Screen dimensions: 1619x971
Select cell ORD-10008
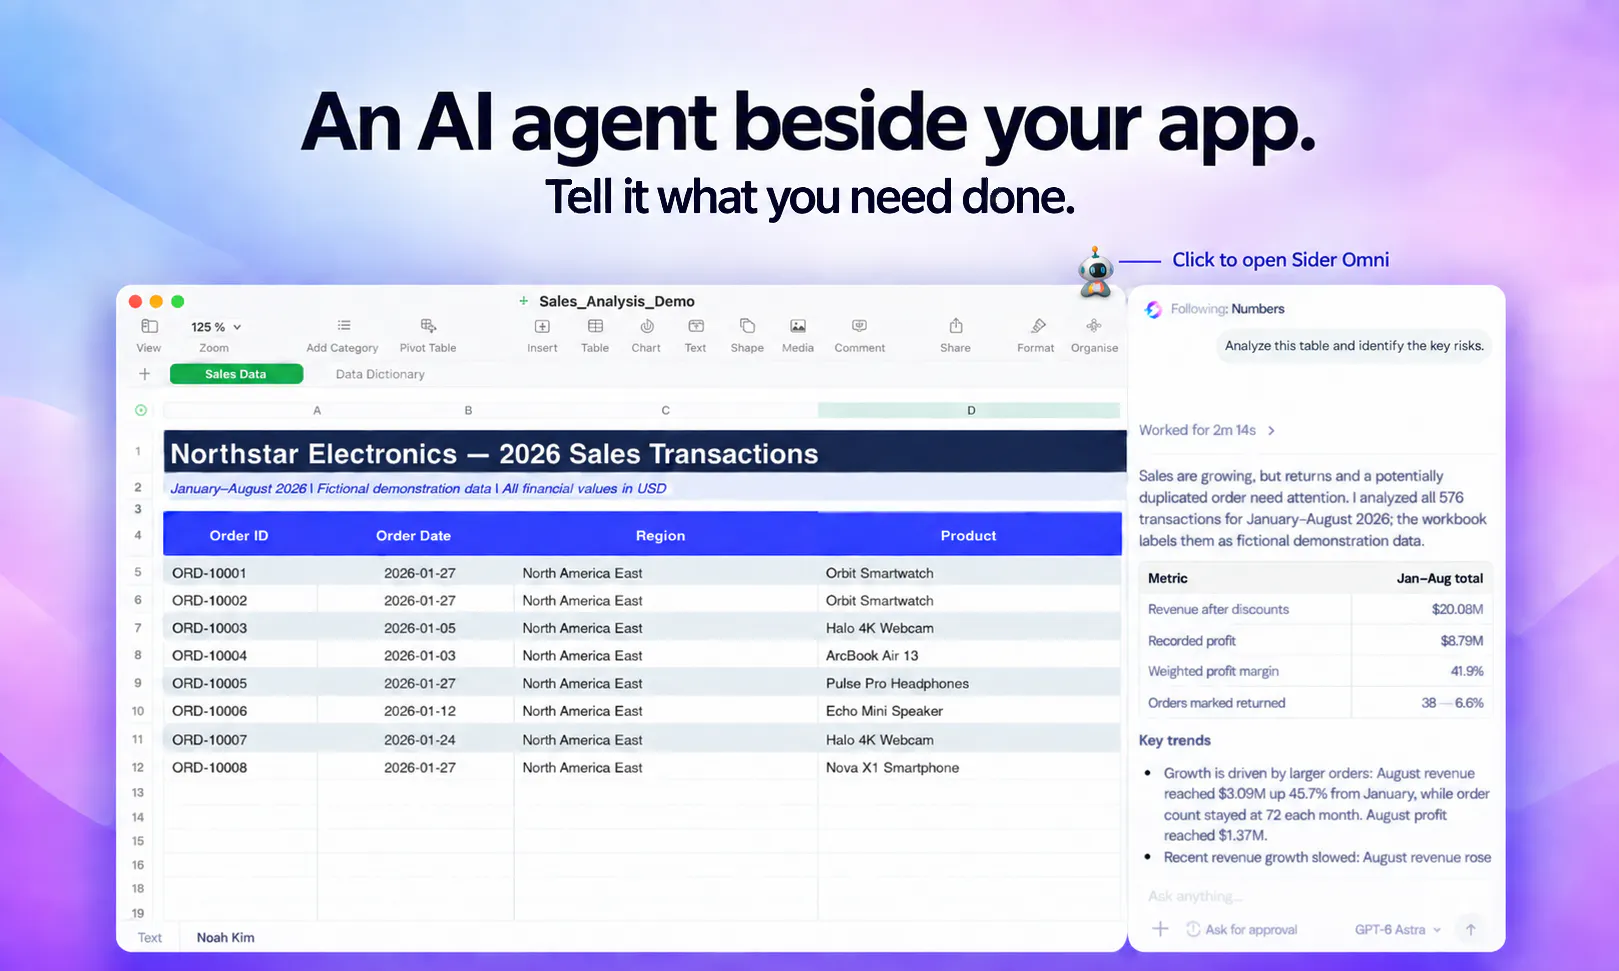240,767
